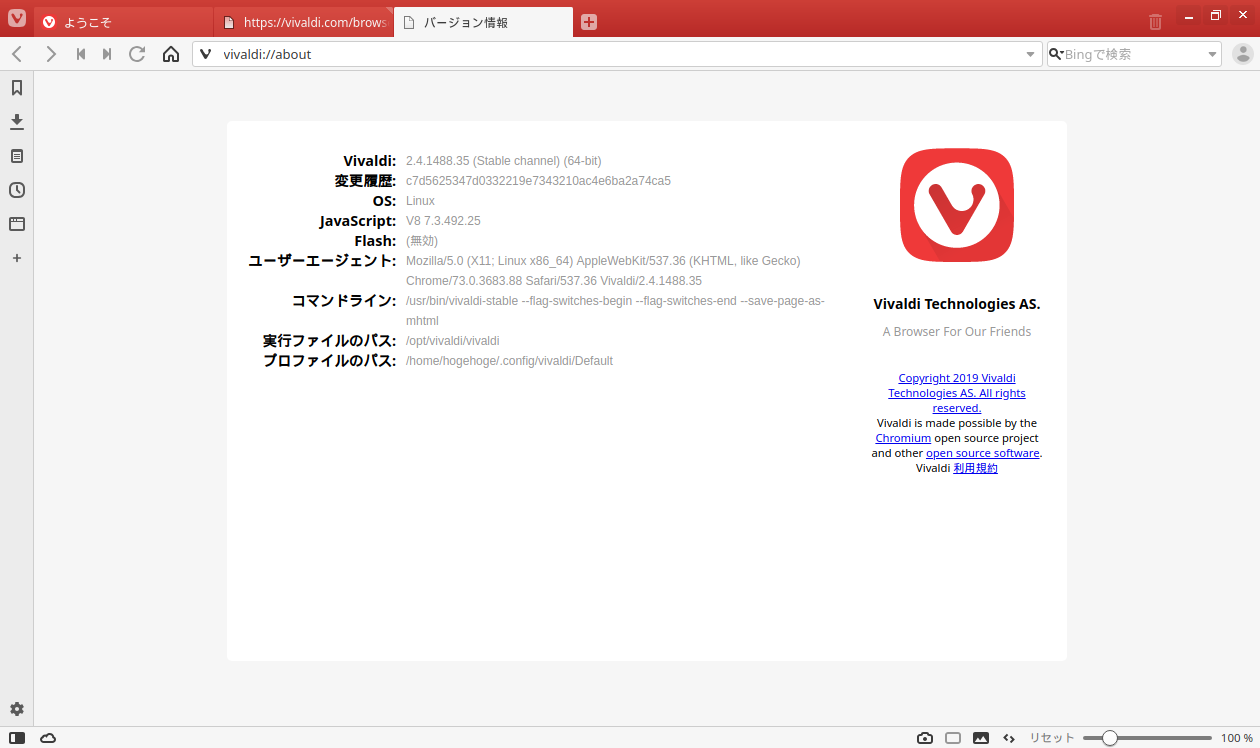This screenshot has height=748, width=1260.
Task: Capture the page with camera icon
Action: click(x=925, y=738)
